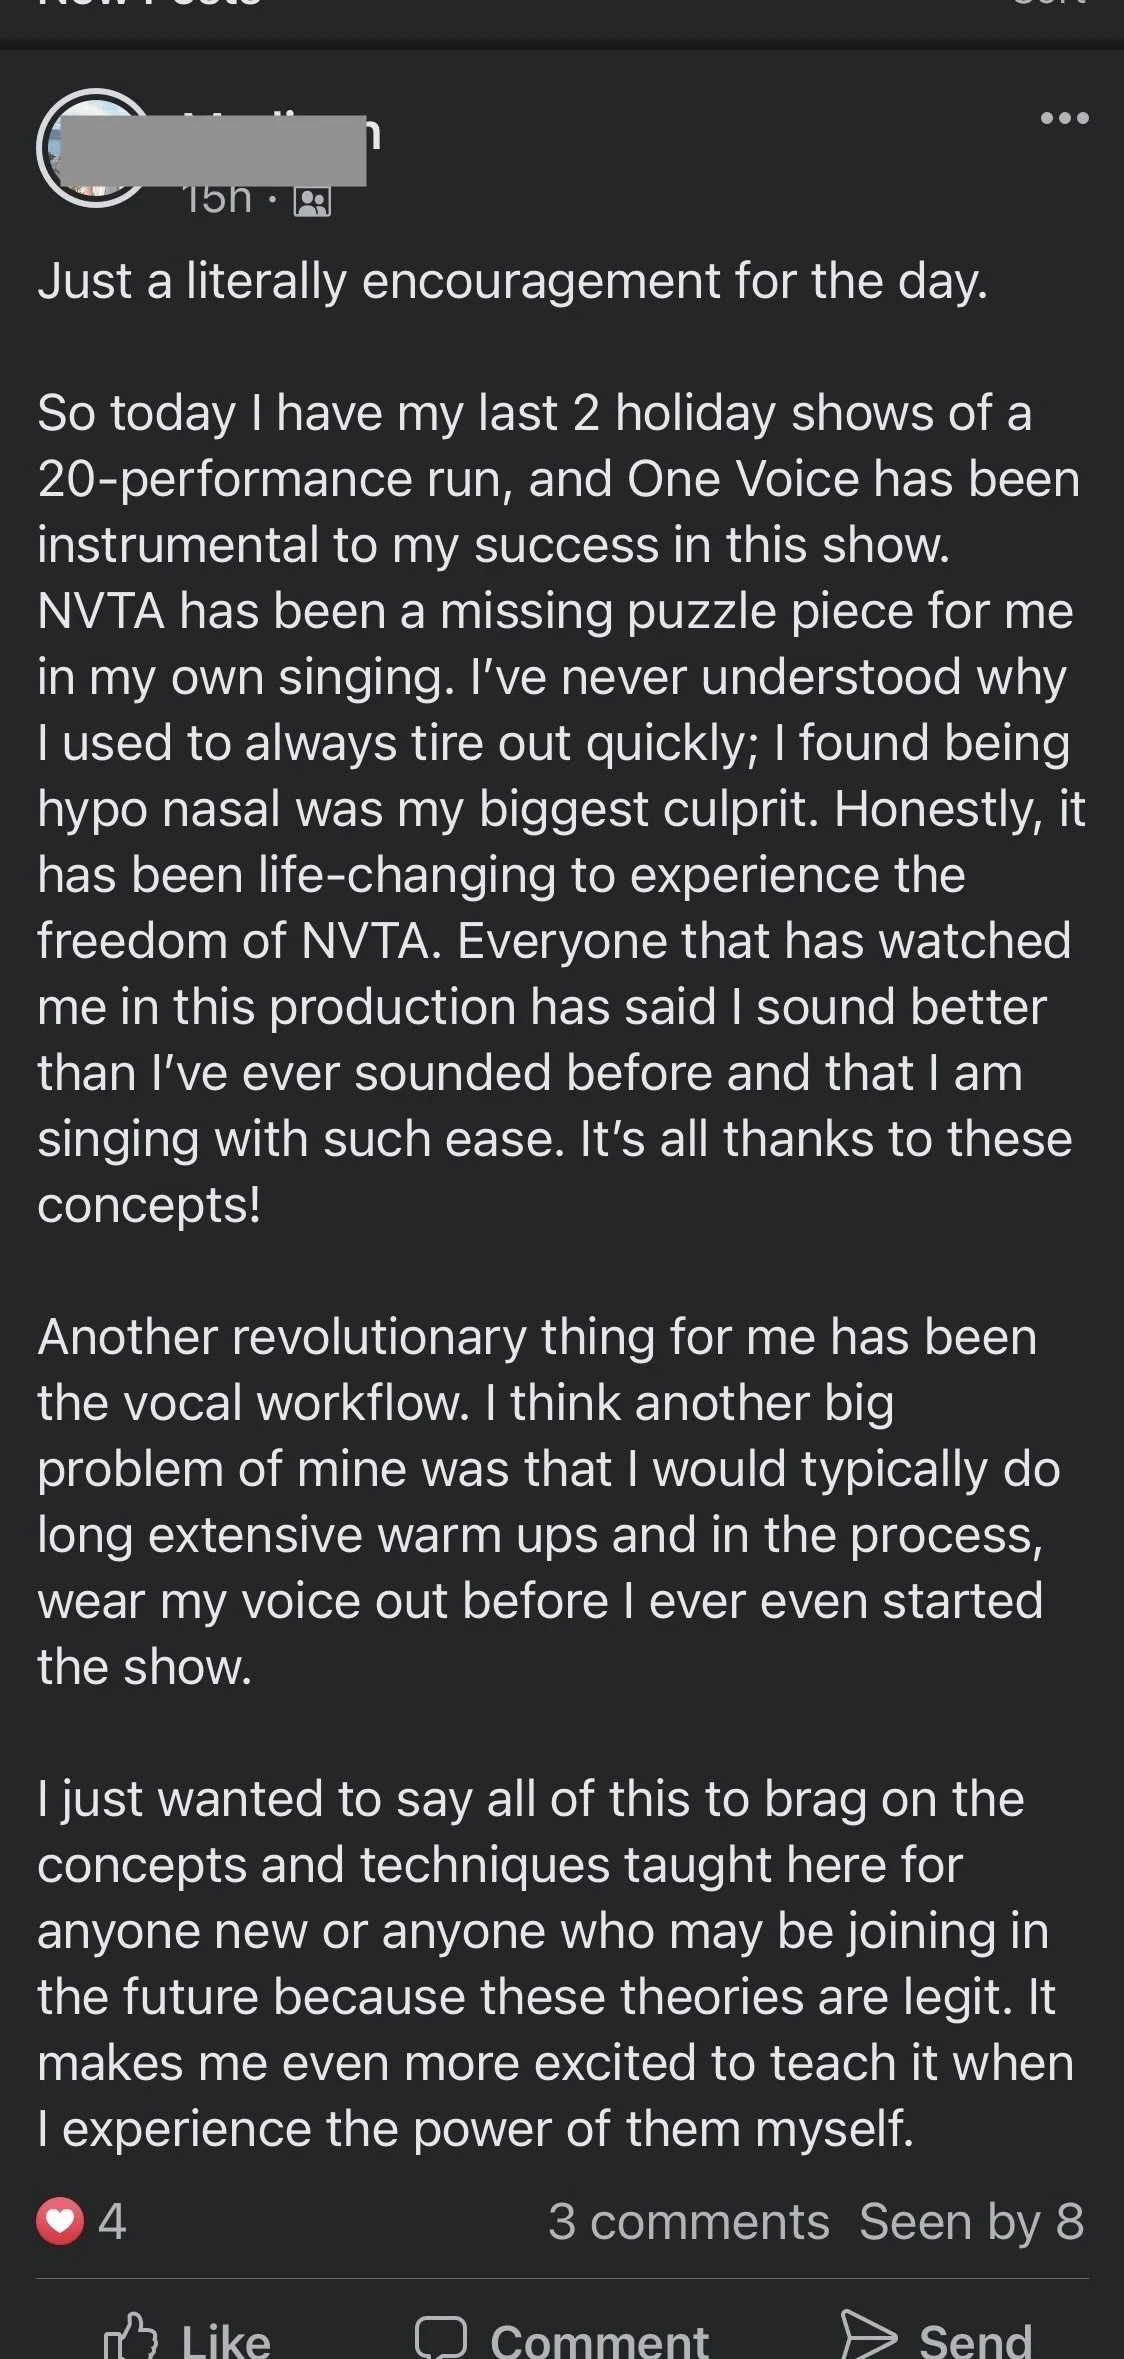The height and width of the screenshot is (2359, 1124).
Task: Click the Comment button label
Action: point(599,2340)
